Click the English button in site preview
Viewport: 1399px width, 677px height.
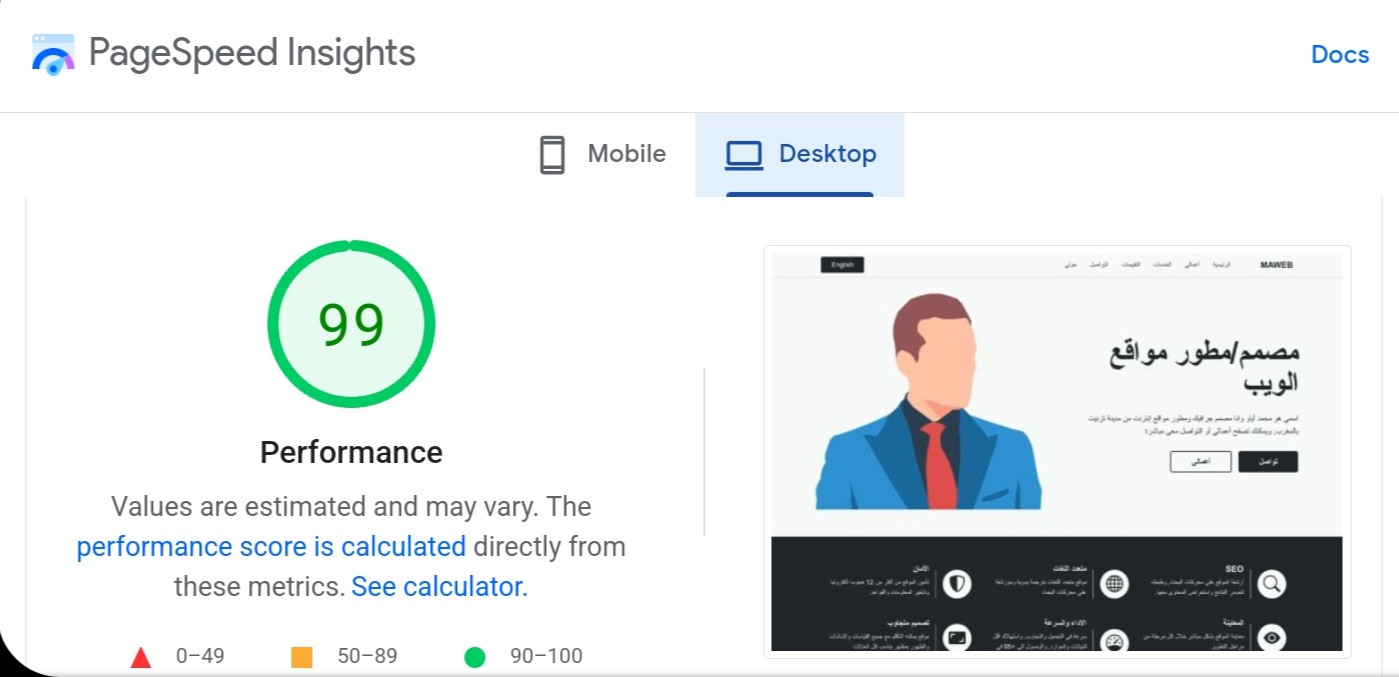pos(842,265)
